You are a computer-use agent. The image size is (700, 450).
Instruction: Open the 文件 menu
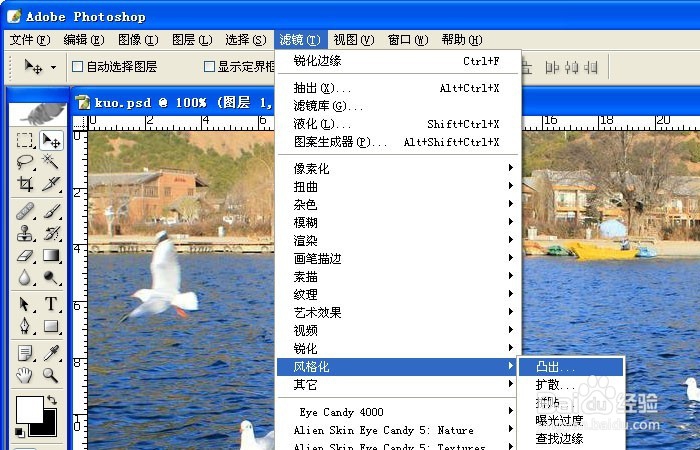pyautogui.click(x=30, y=40)
